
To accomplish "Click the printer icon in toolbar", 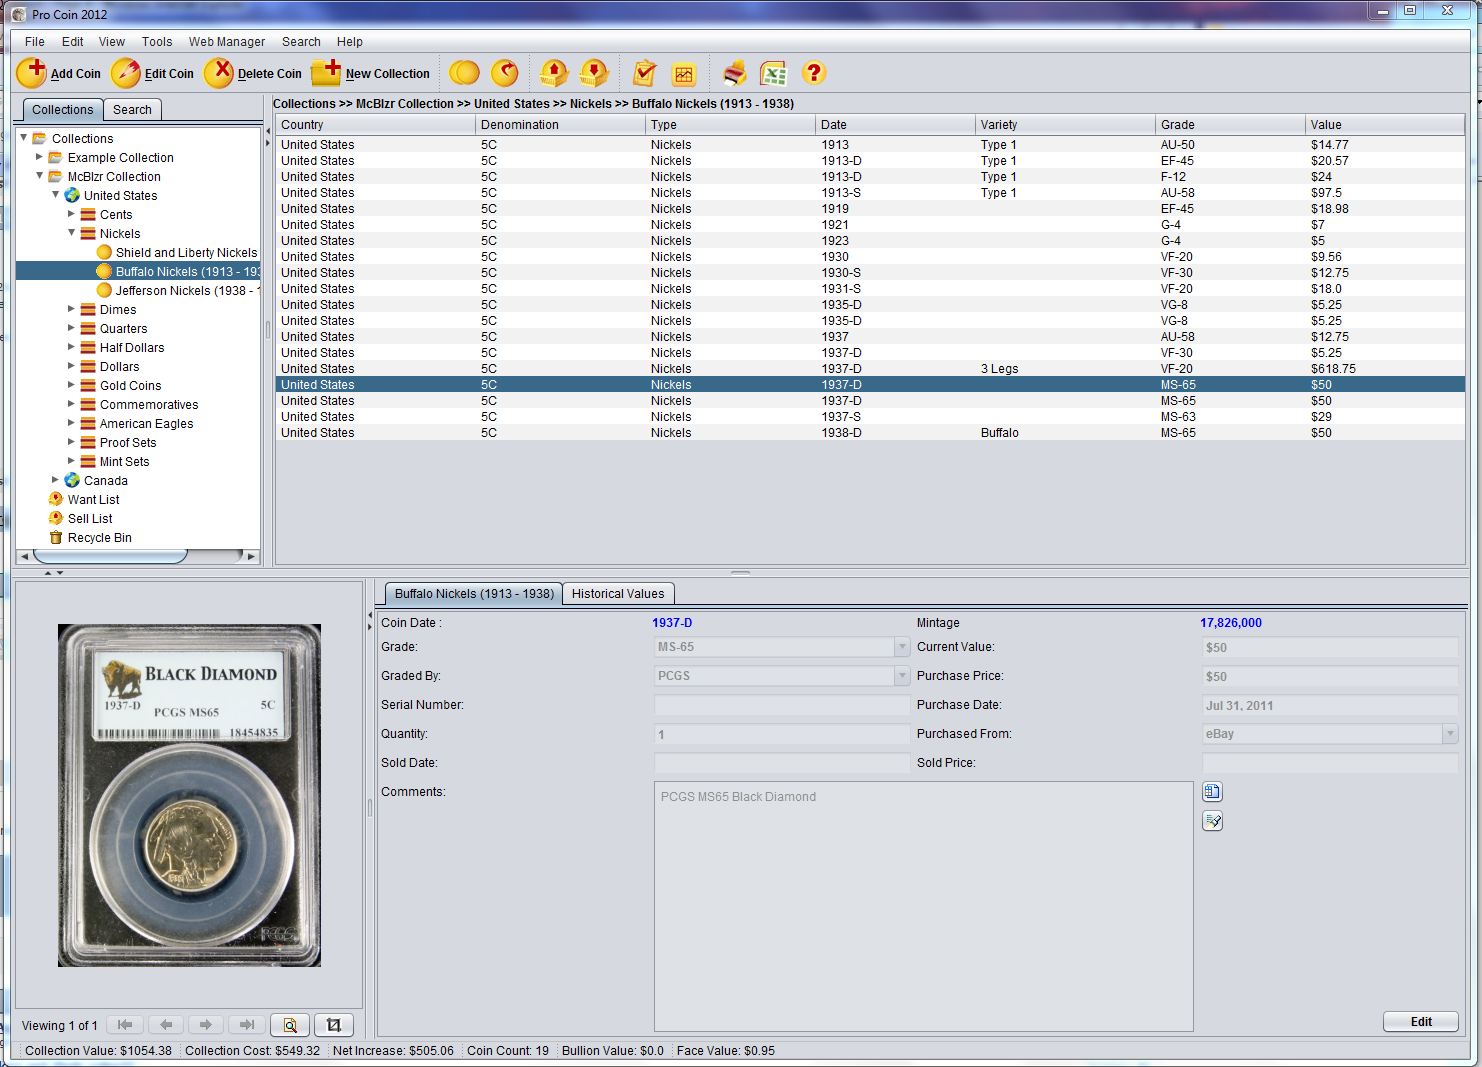I will pyautogui.click(x=735, y=73).
